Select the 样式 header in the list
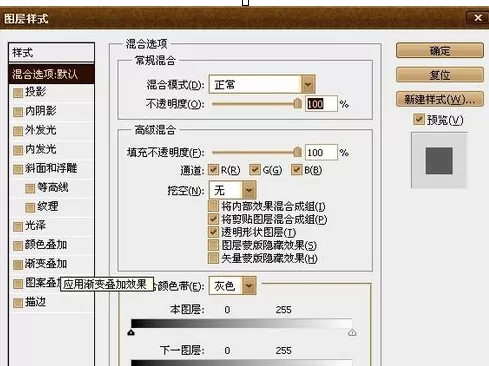This screenshot has width=489, height=366. click(51, 52)
